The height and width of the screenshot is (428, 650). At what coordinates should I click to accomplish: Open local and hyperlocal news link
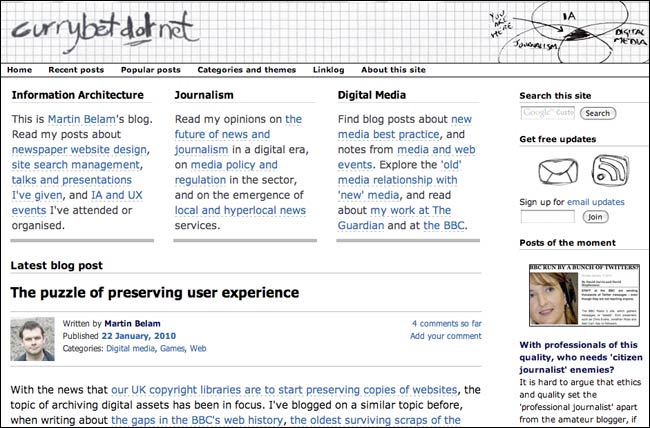tap(240, 211)
